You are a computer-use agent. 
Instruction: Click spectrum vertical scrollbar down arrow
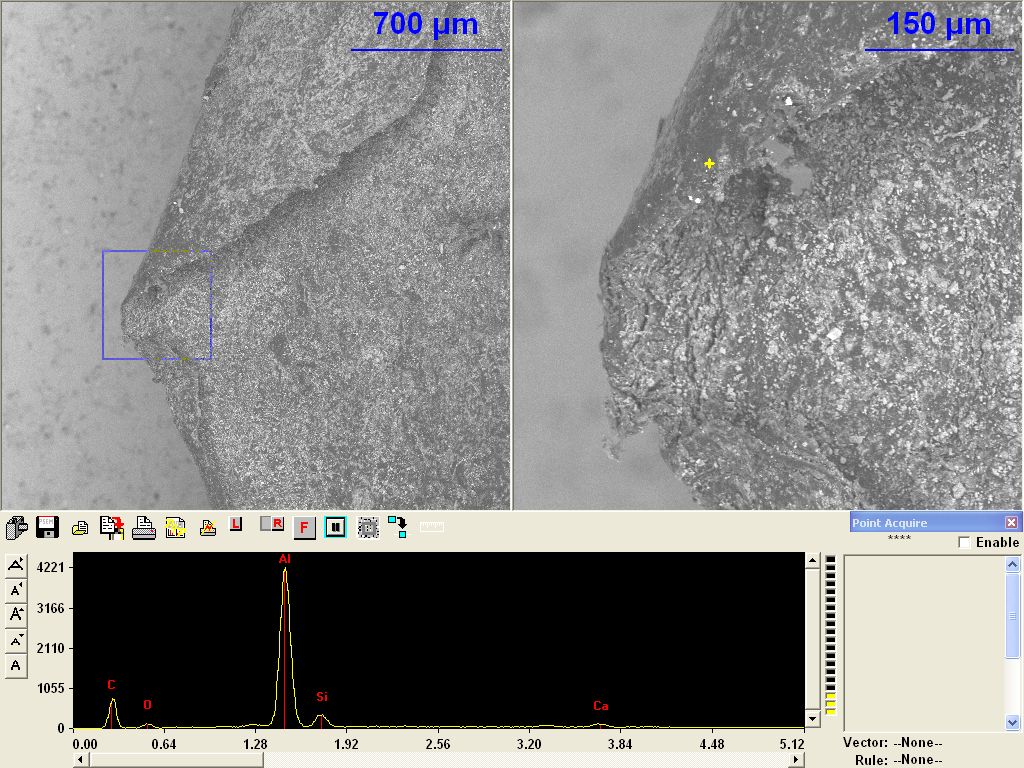tap(812, 718)
